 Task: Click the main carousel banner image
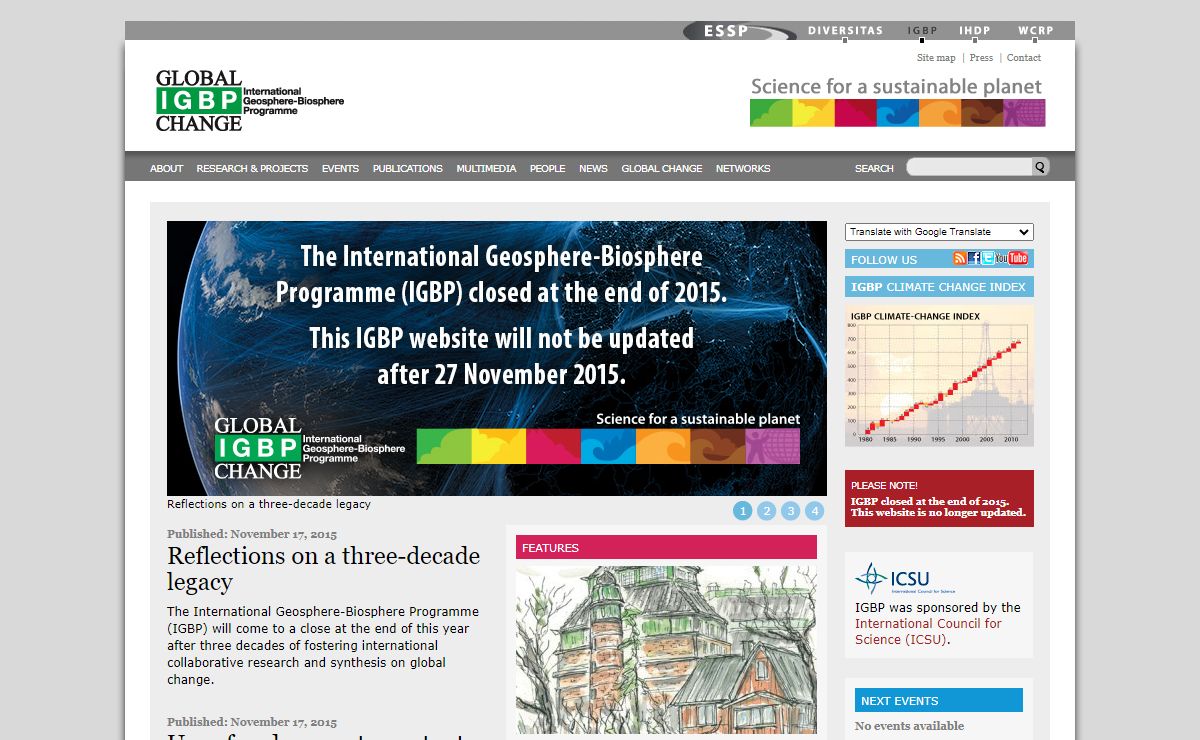[497, 358]
